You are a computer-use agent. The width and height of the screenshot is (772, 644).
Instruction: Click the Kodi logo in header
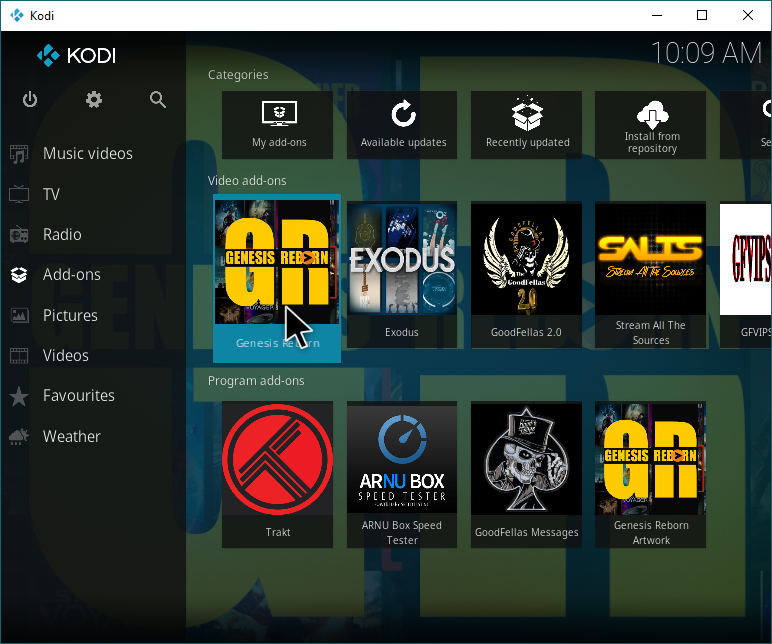76,56
